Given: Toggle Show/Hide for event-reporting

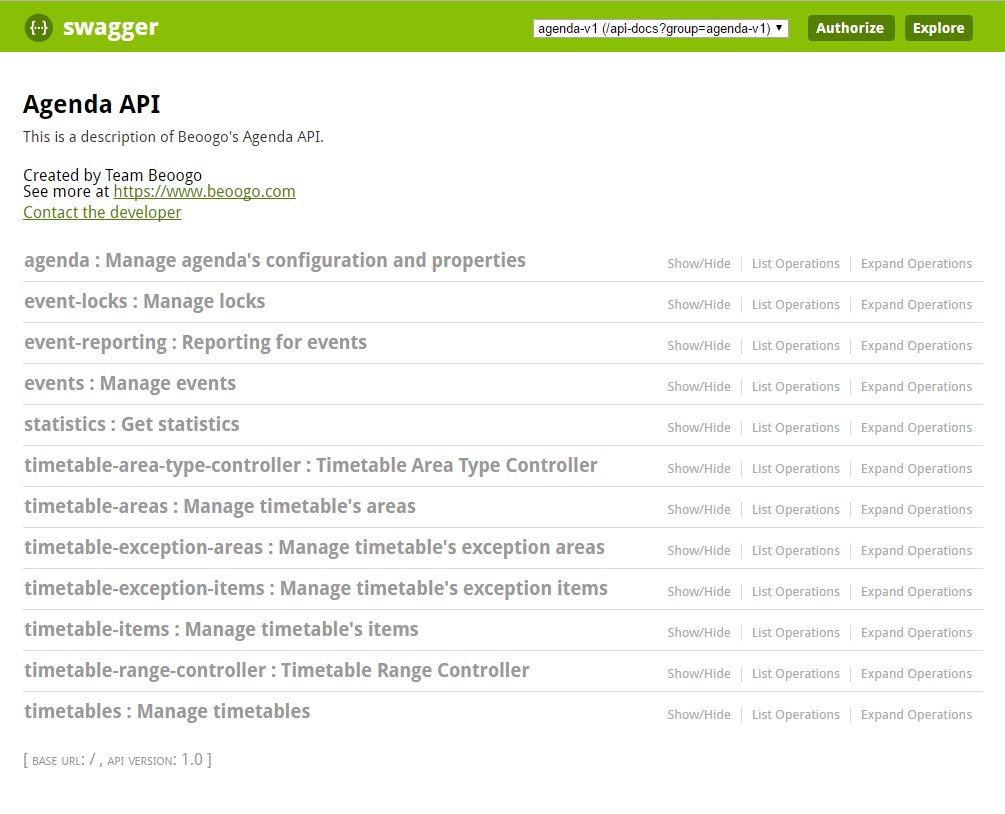Looking at the screenshot, I should 699,345.
